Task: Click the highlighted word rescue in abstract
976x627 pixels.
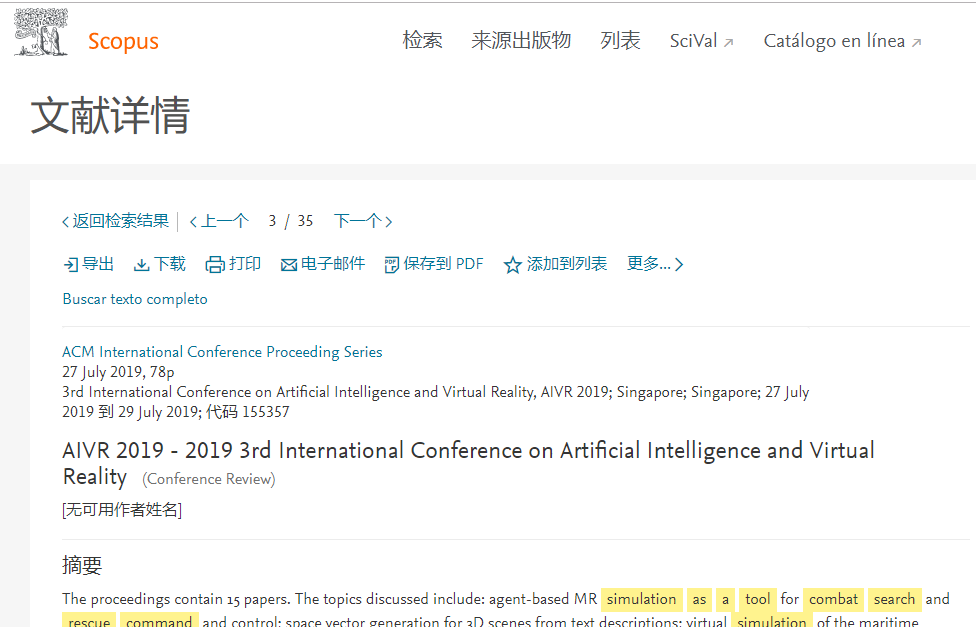Action: 89,620
